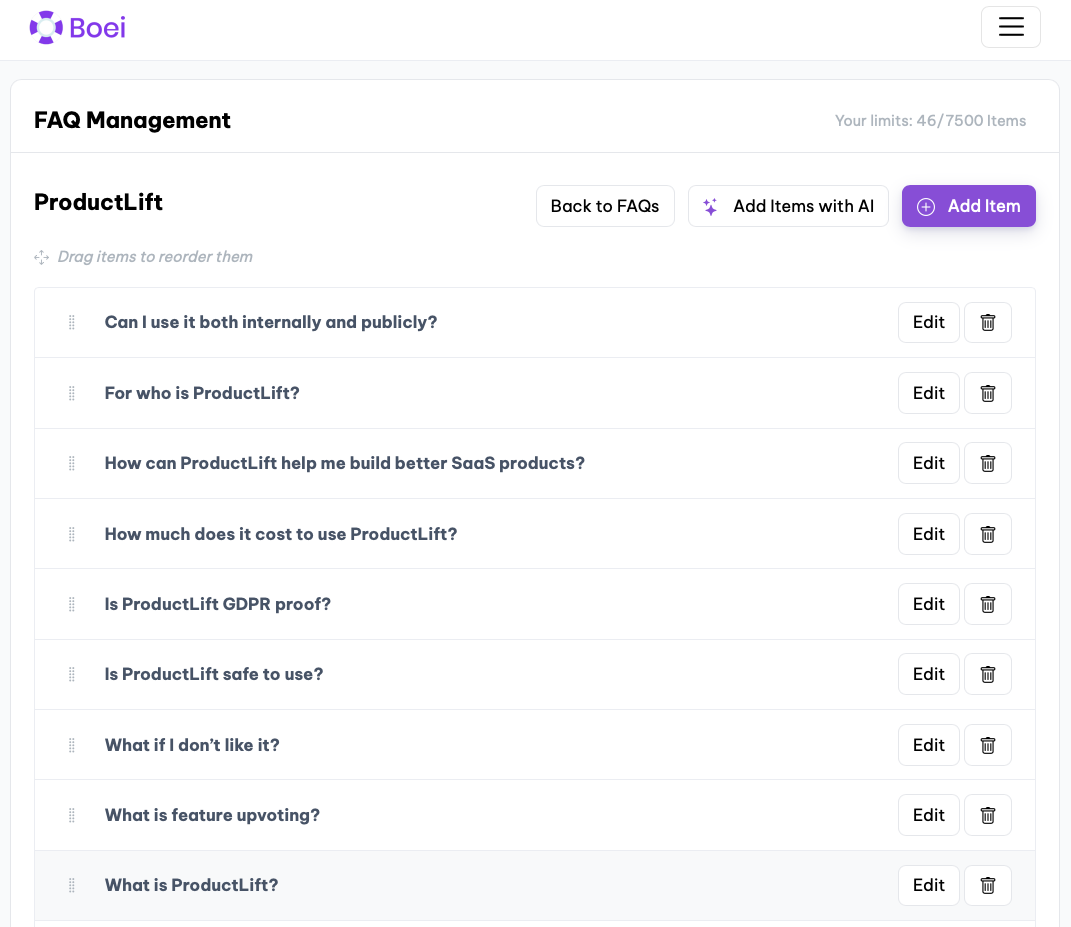The height and width of the screenshot is (927, 1071).
Task: Delete 'Can I use it both internally' item
Action: tap(988, 322)
